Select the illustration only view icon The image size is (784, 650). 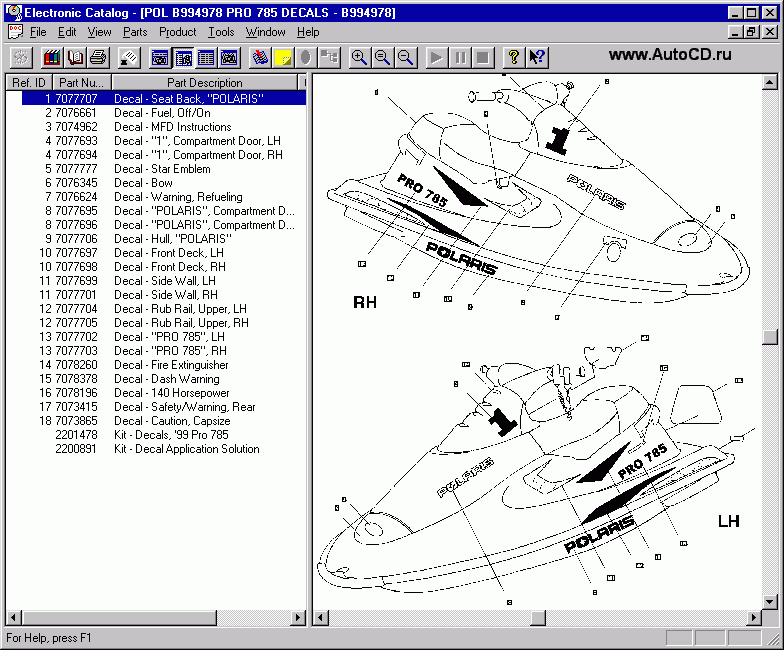(228, 58)
